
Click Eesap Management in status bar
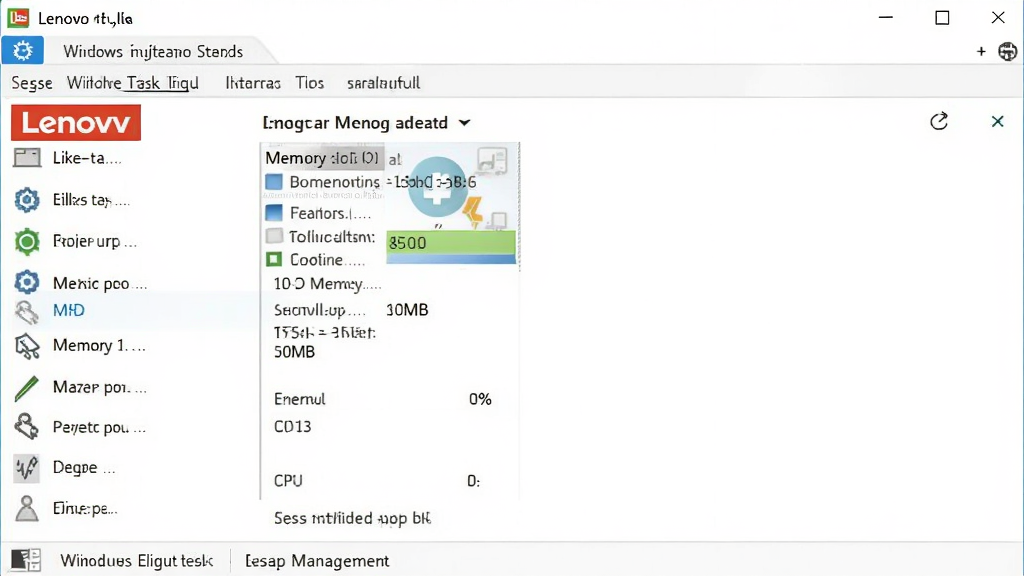pos(317,561)
